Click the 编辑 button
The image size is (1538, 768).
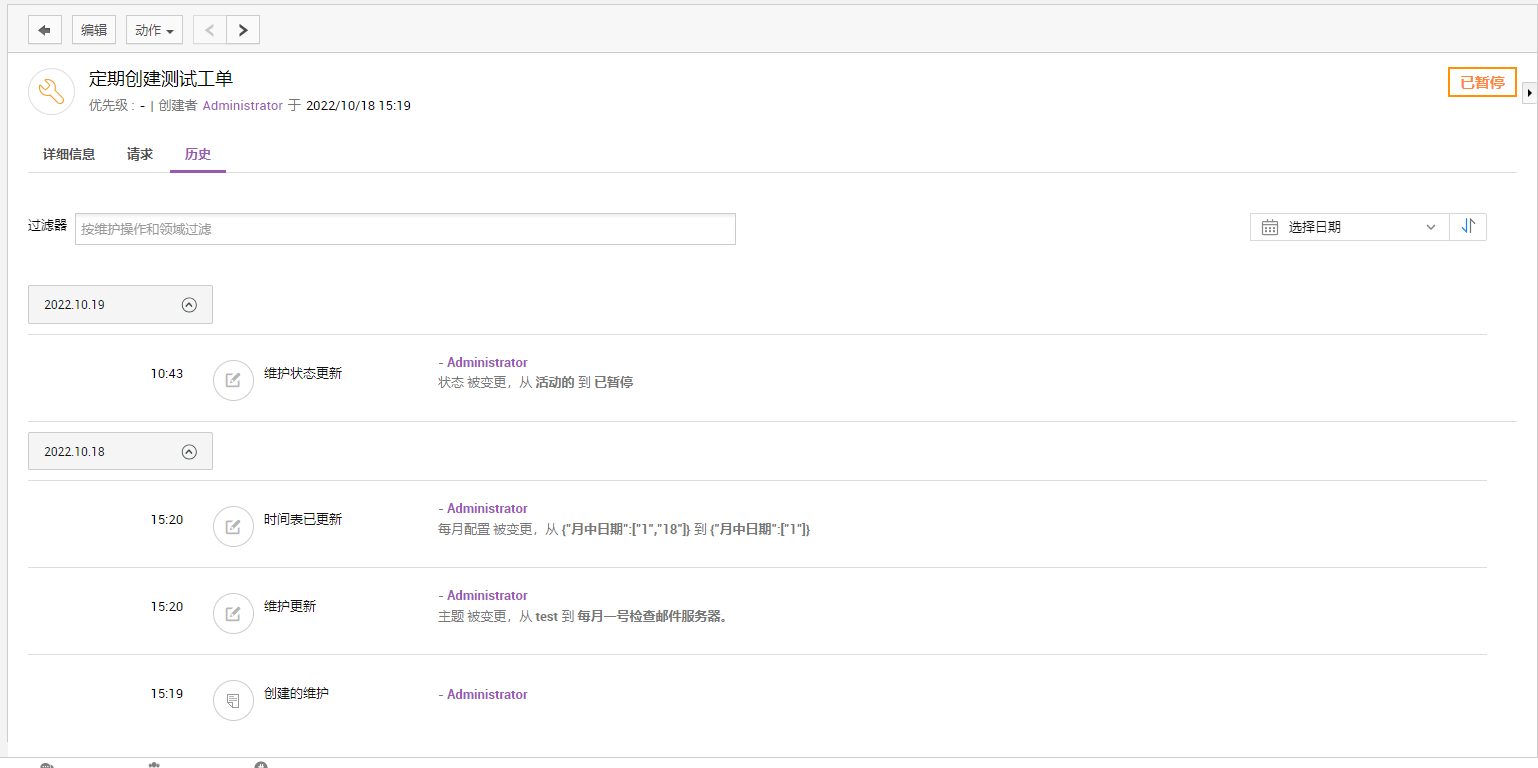pyautogui.click(x=94, y=30)
